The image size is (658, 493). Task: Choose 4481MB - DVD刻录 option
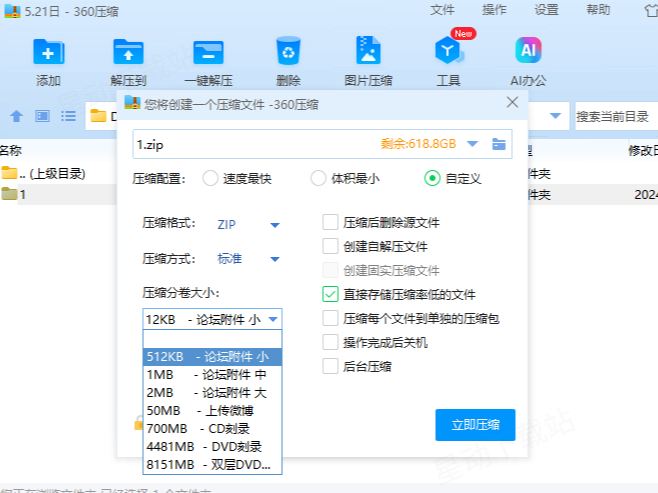click(x=212, y=446)
